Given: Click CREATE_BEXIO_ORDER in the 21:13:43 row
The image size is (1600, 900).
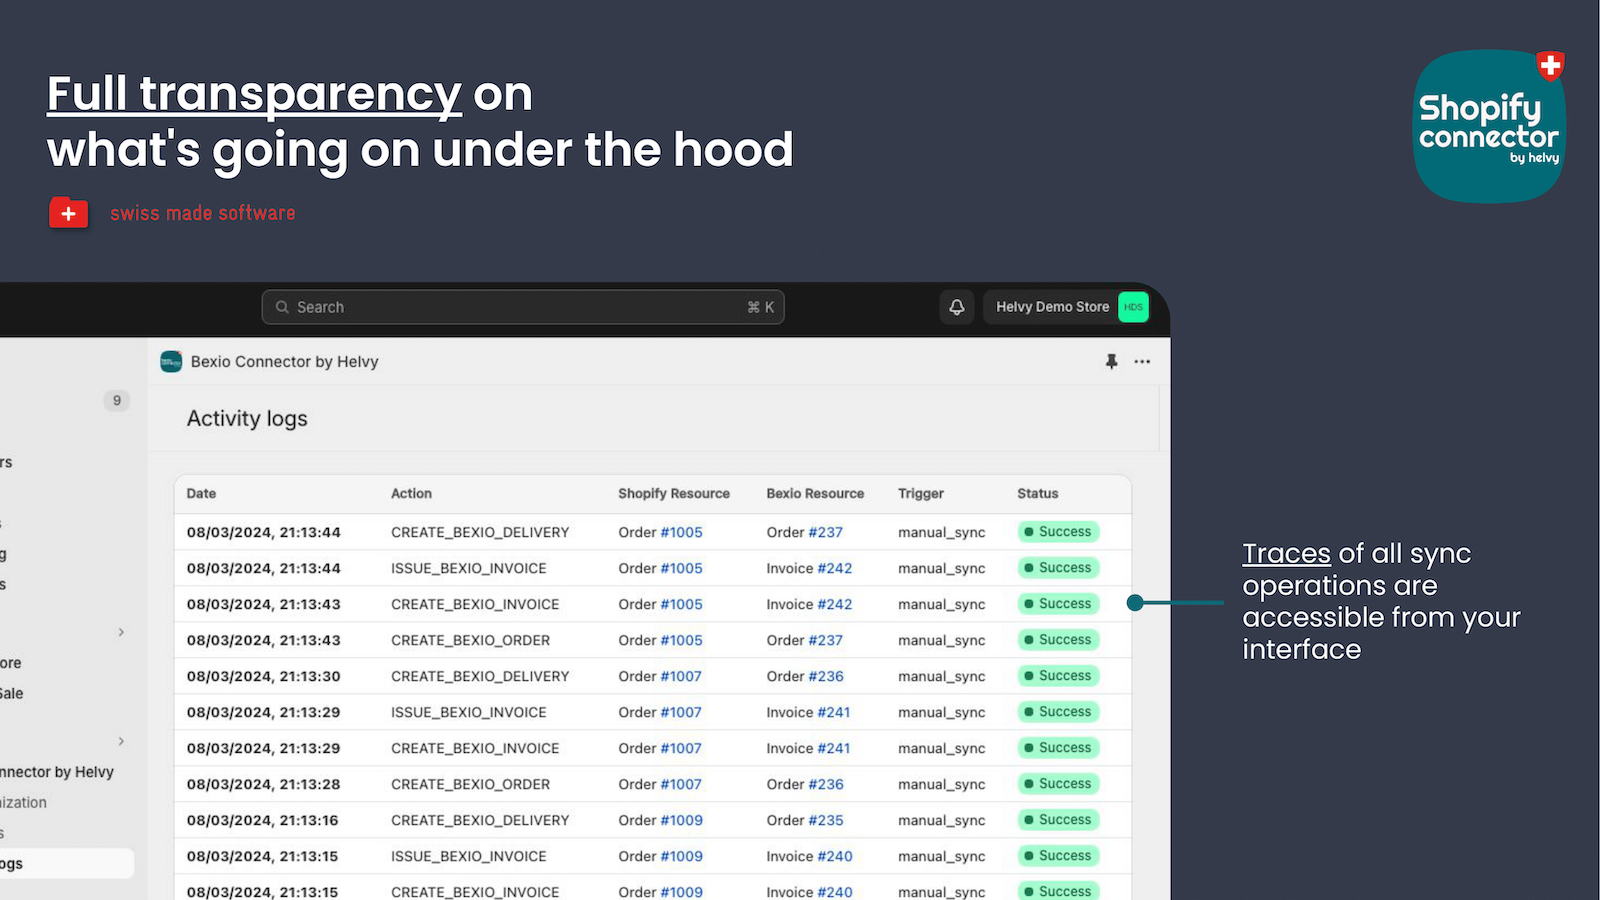Looking at the screenshot, I should pyautogui.click(x=470, y=640).
